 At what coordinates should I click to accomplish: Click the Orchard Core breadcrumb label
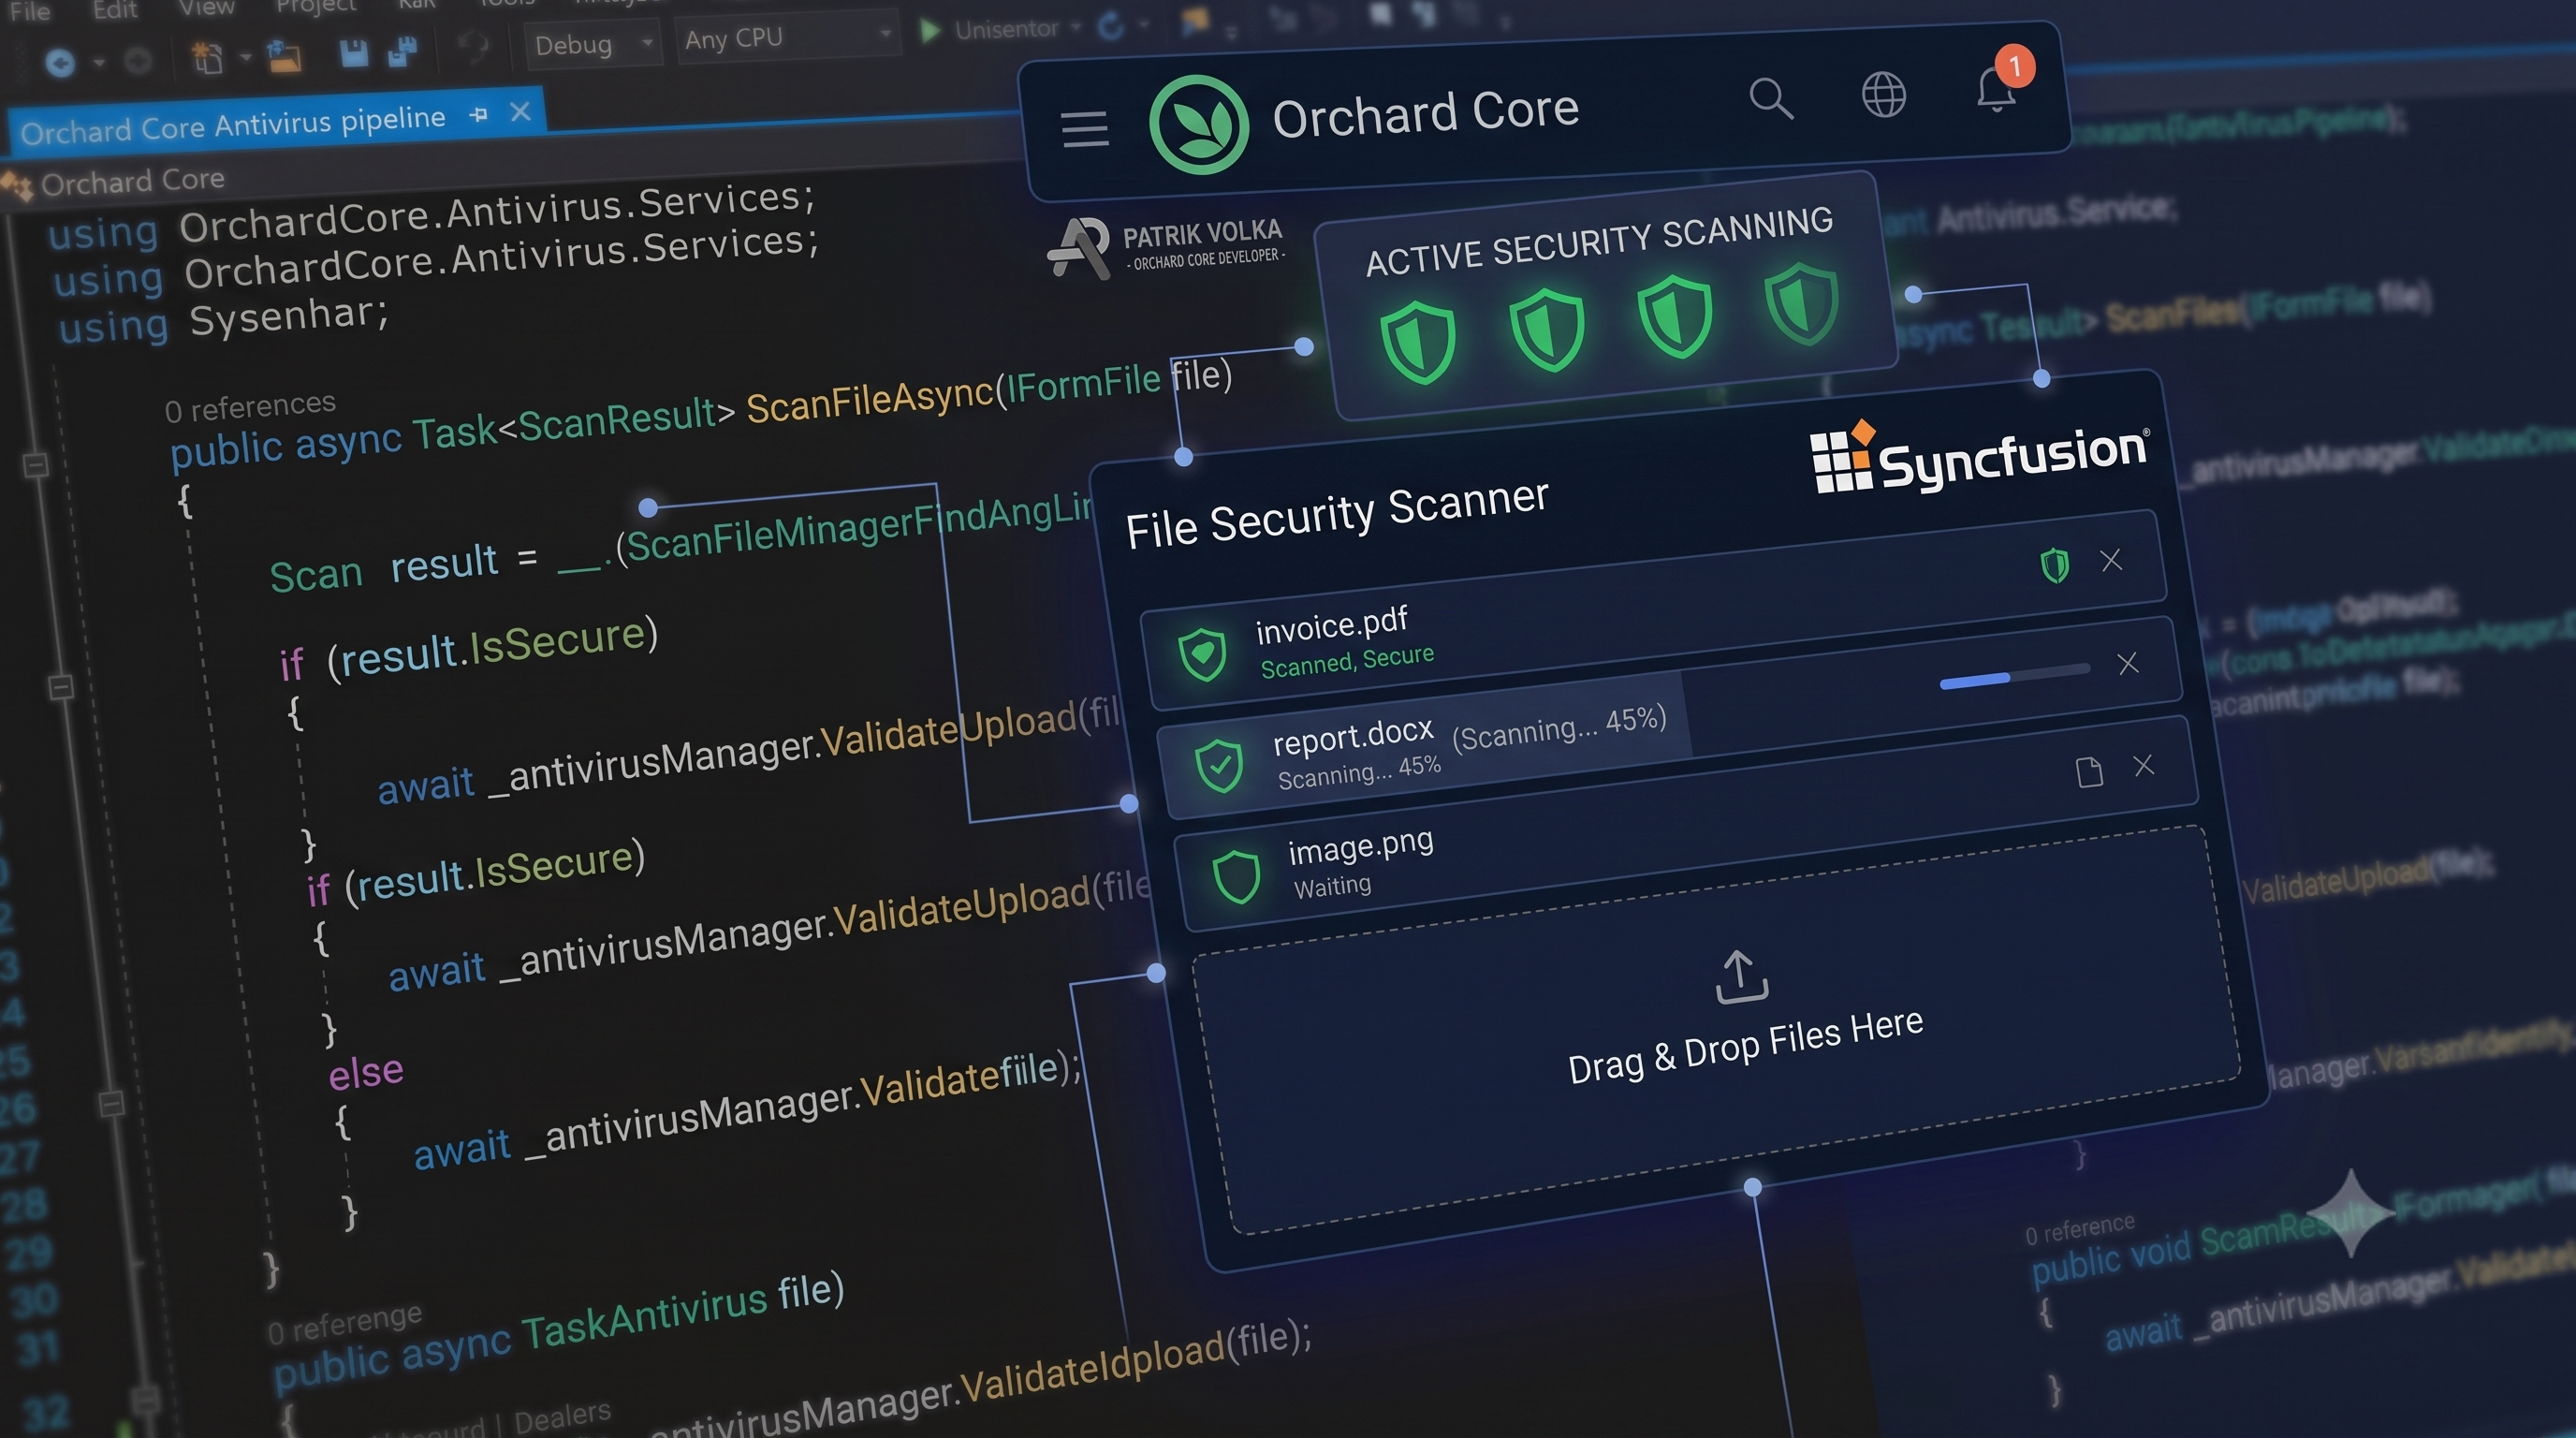coord(133,181)
